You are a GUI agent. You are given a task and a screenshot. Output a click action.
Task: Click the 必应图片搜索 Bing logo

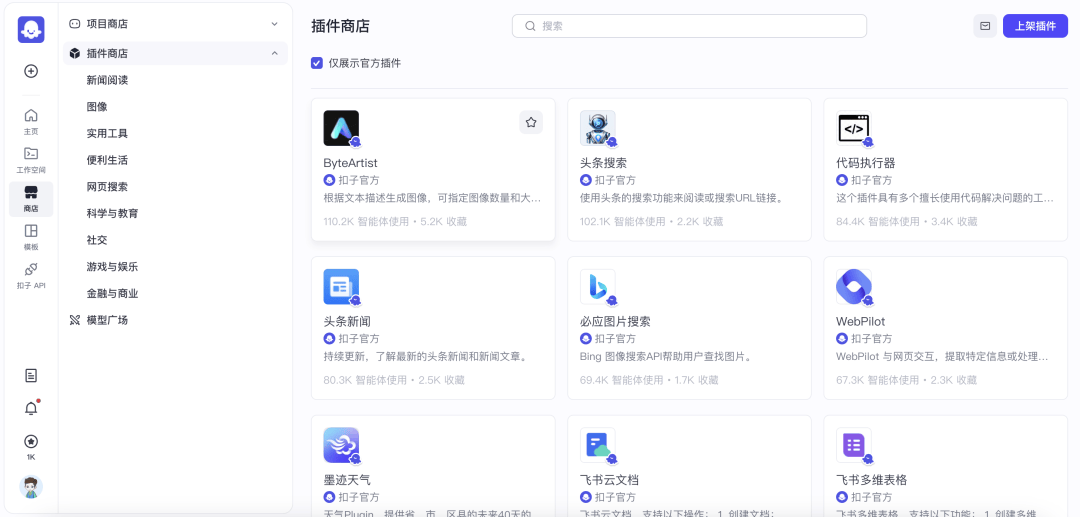[598, 286]
